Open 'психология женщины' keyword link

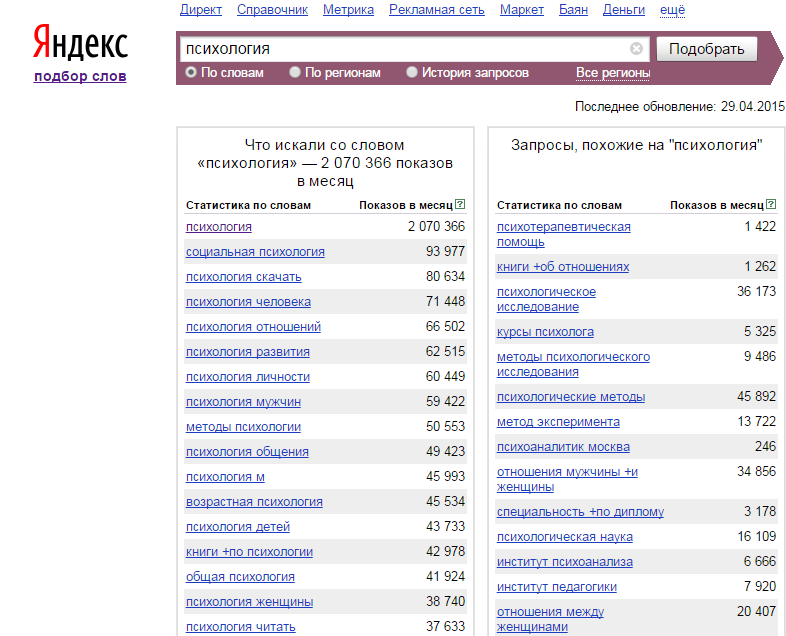[249, 602]
